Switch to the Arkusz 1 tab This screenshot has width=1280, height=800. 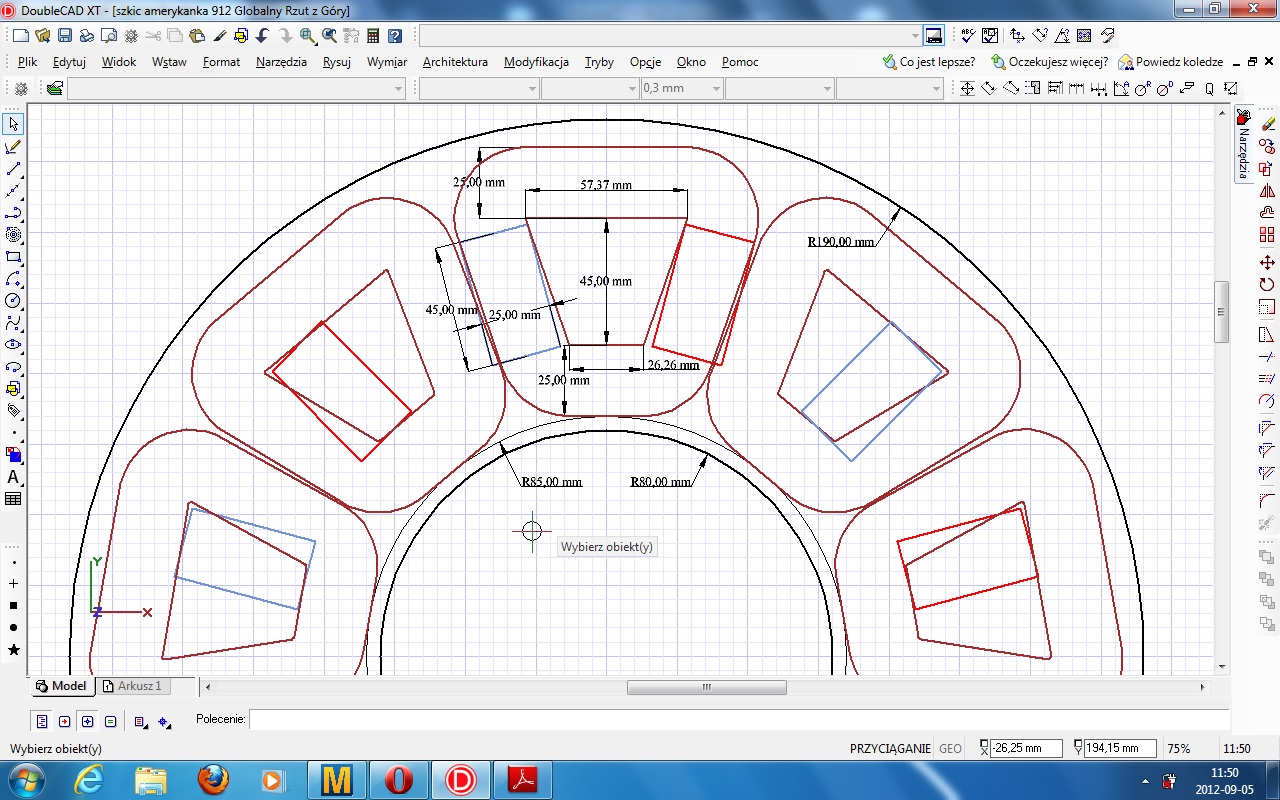click(134, 687)
